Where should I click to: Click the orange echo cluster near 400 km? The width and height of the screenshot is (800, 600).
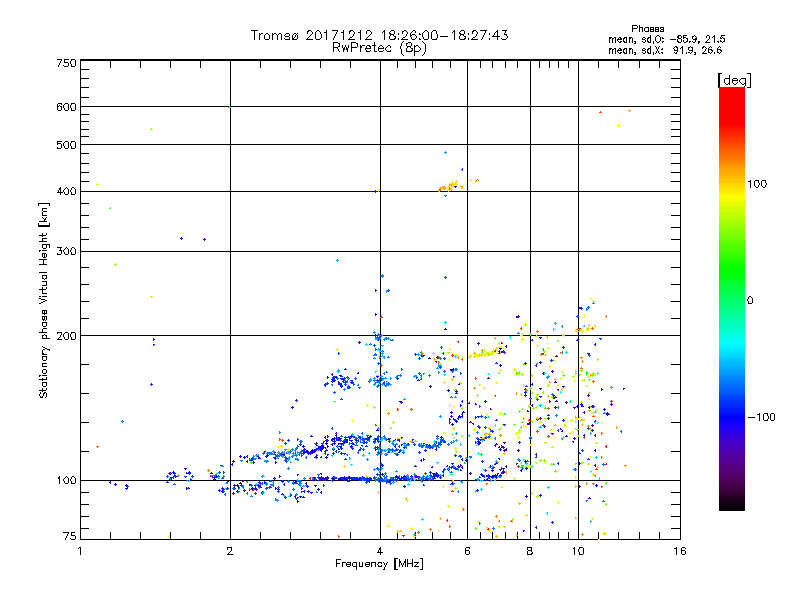[451, 186]
